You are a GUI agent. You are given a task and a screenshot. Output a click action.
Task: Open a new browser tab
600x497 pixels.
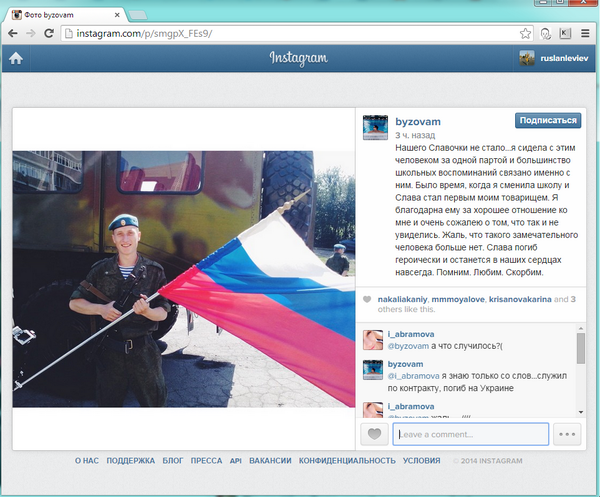138,15
